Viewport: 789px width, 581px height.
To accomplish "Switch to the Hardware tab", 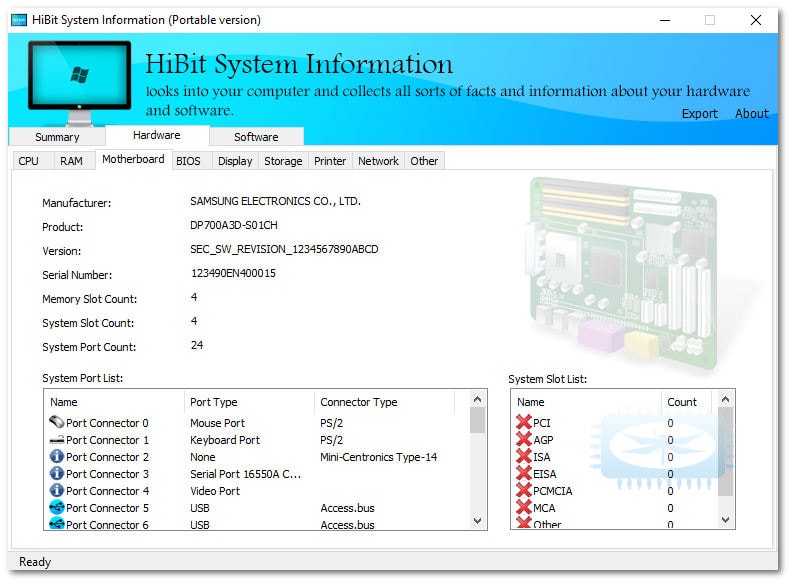I will click(x=156, y=135).
